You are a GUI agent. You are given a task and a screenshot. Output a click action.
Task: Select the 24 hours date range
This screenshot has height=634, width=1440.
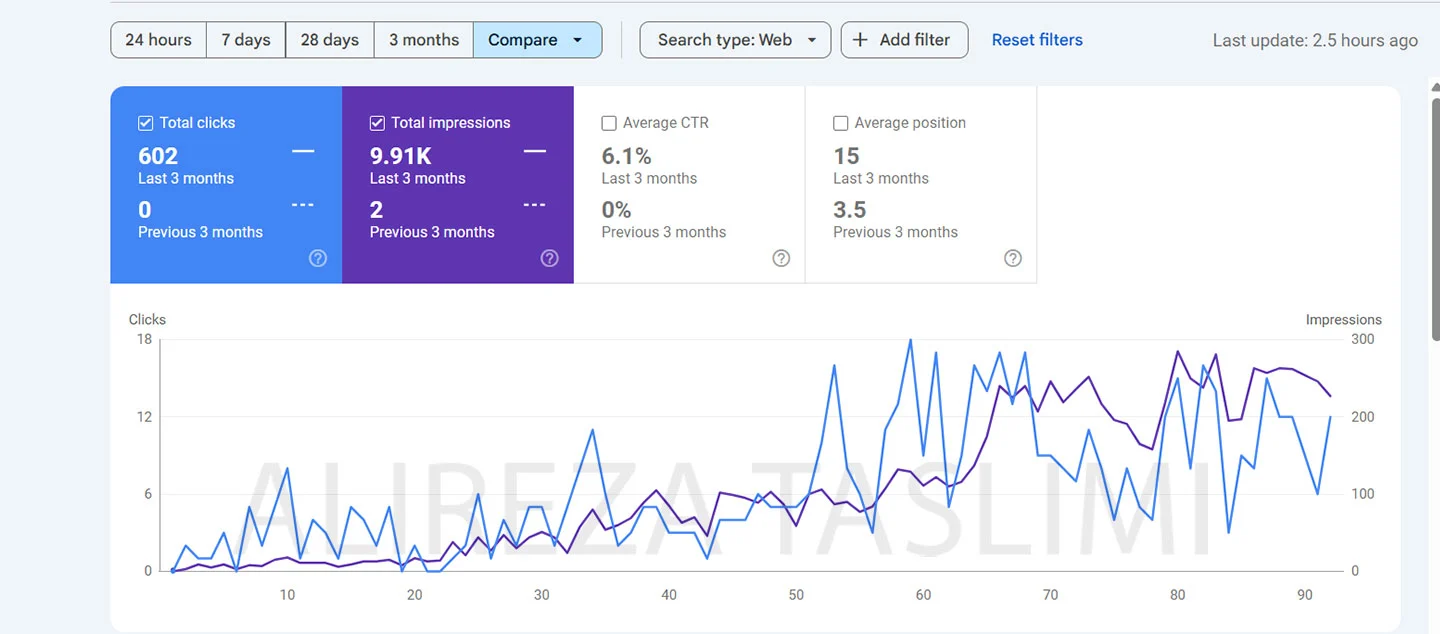(x=158, y=40)
